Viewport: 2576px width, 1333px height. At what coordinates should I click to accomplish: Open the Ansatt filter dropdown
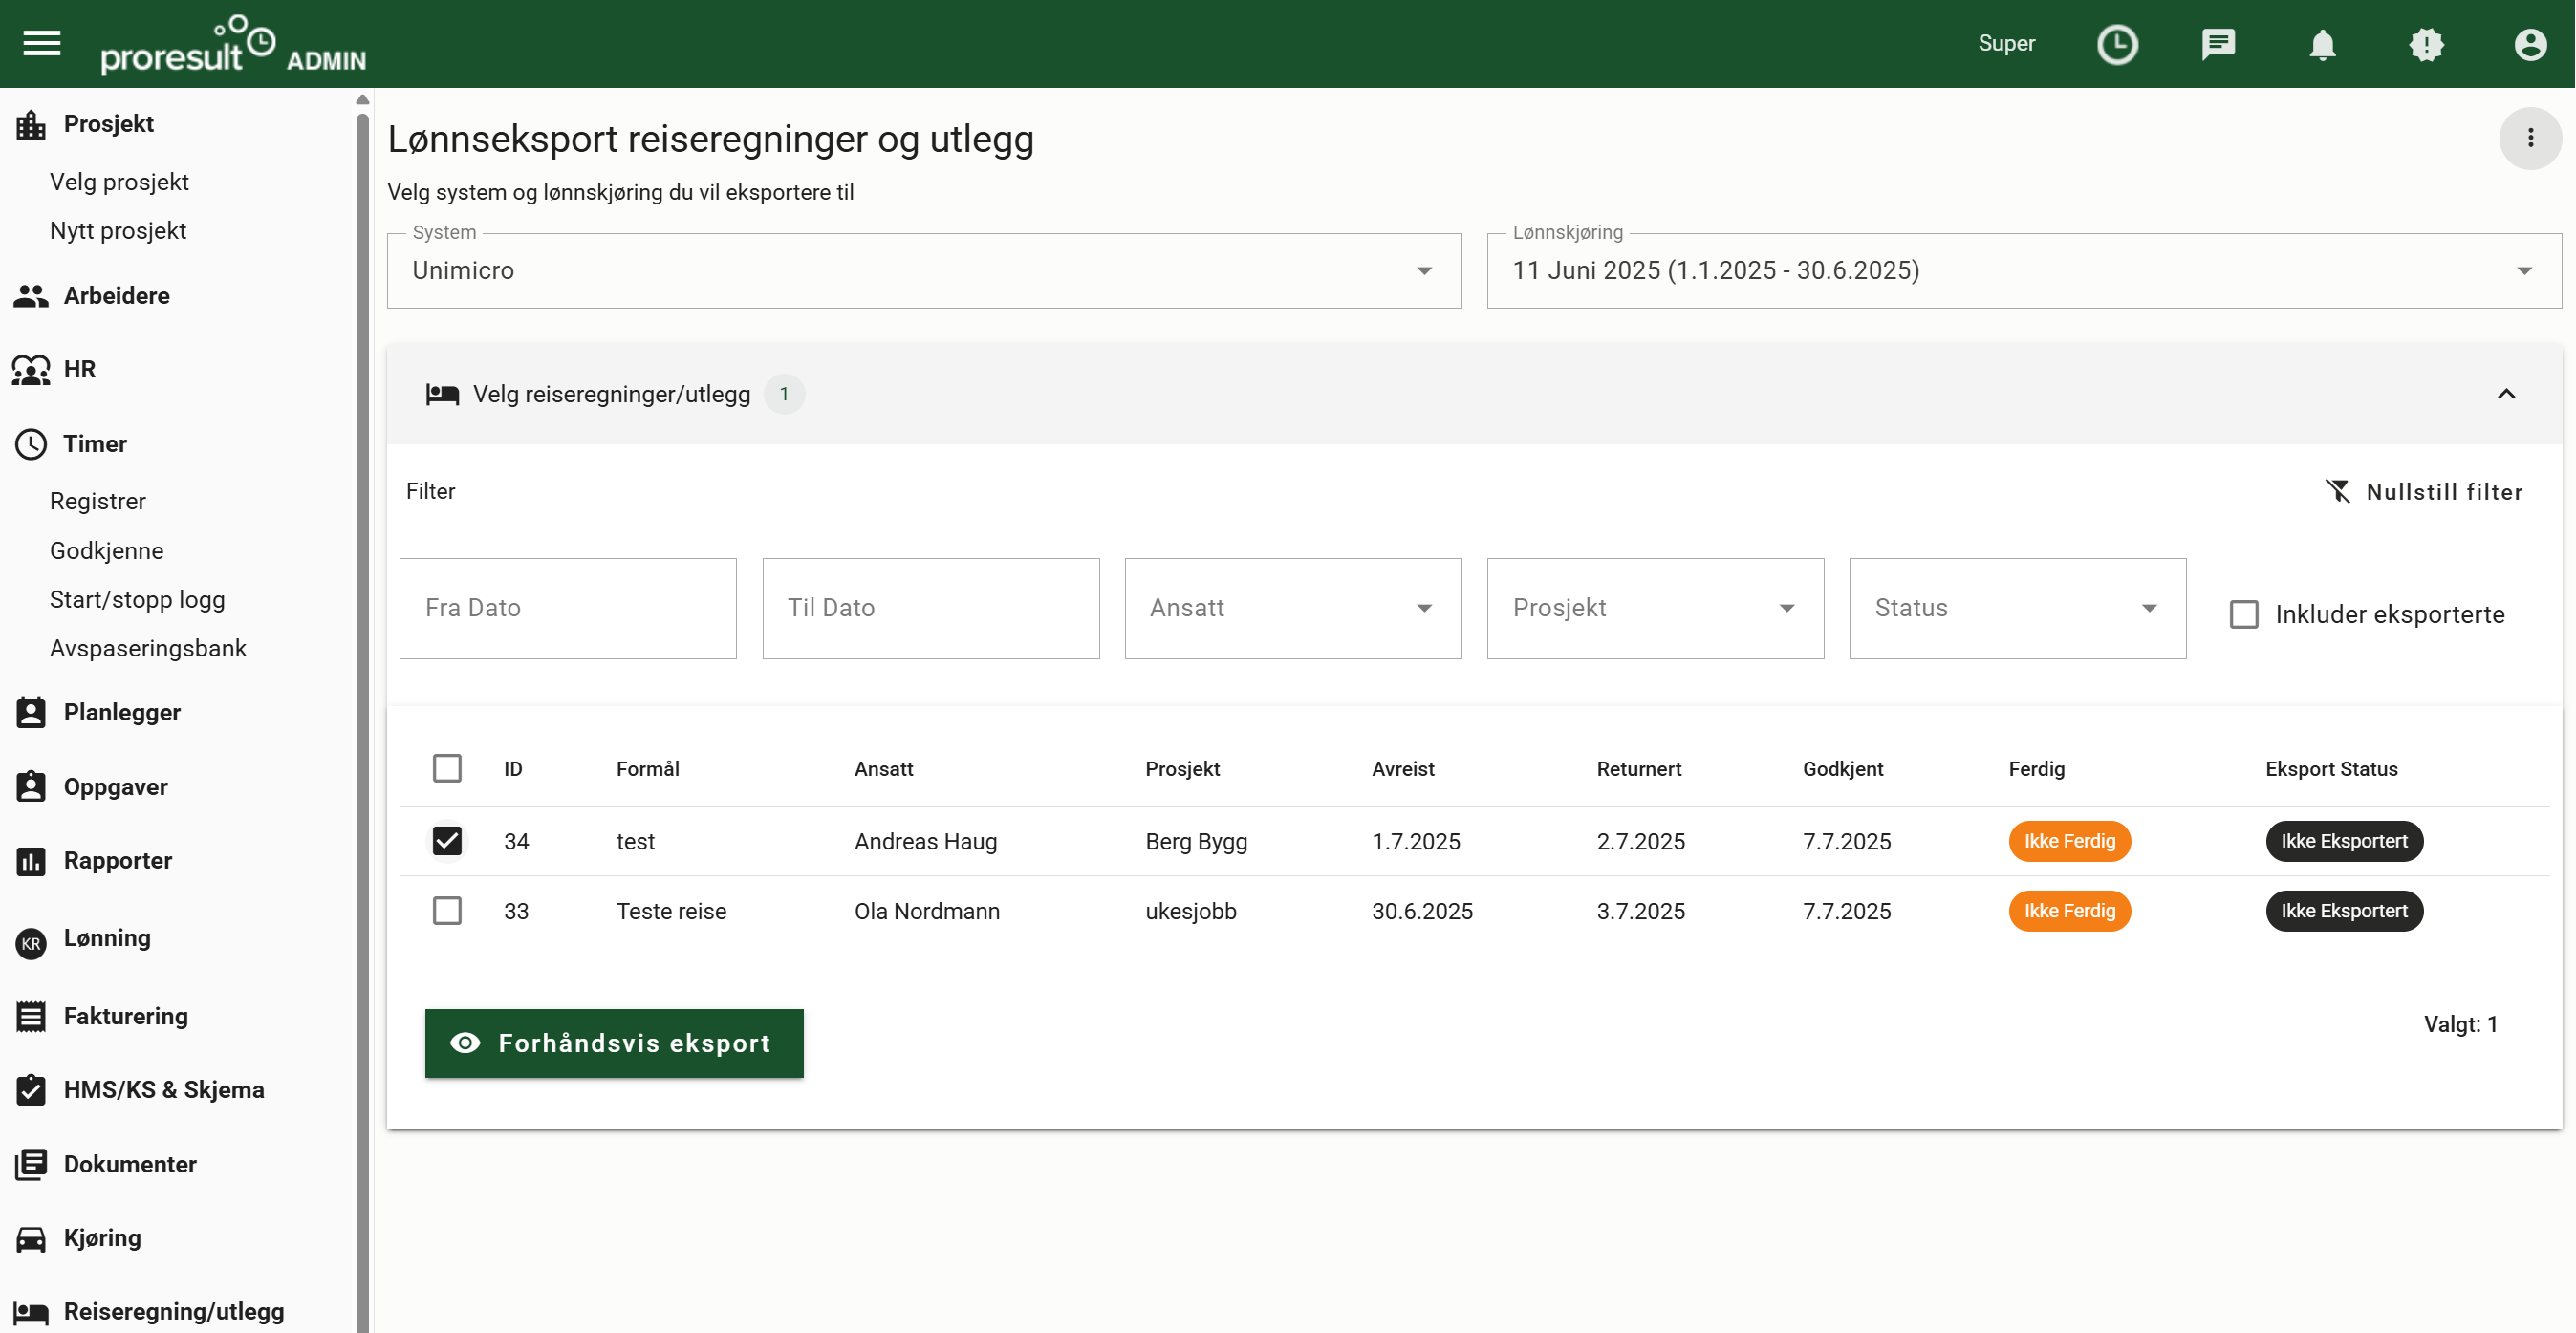pos(1293,608)
